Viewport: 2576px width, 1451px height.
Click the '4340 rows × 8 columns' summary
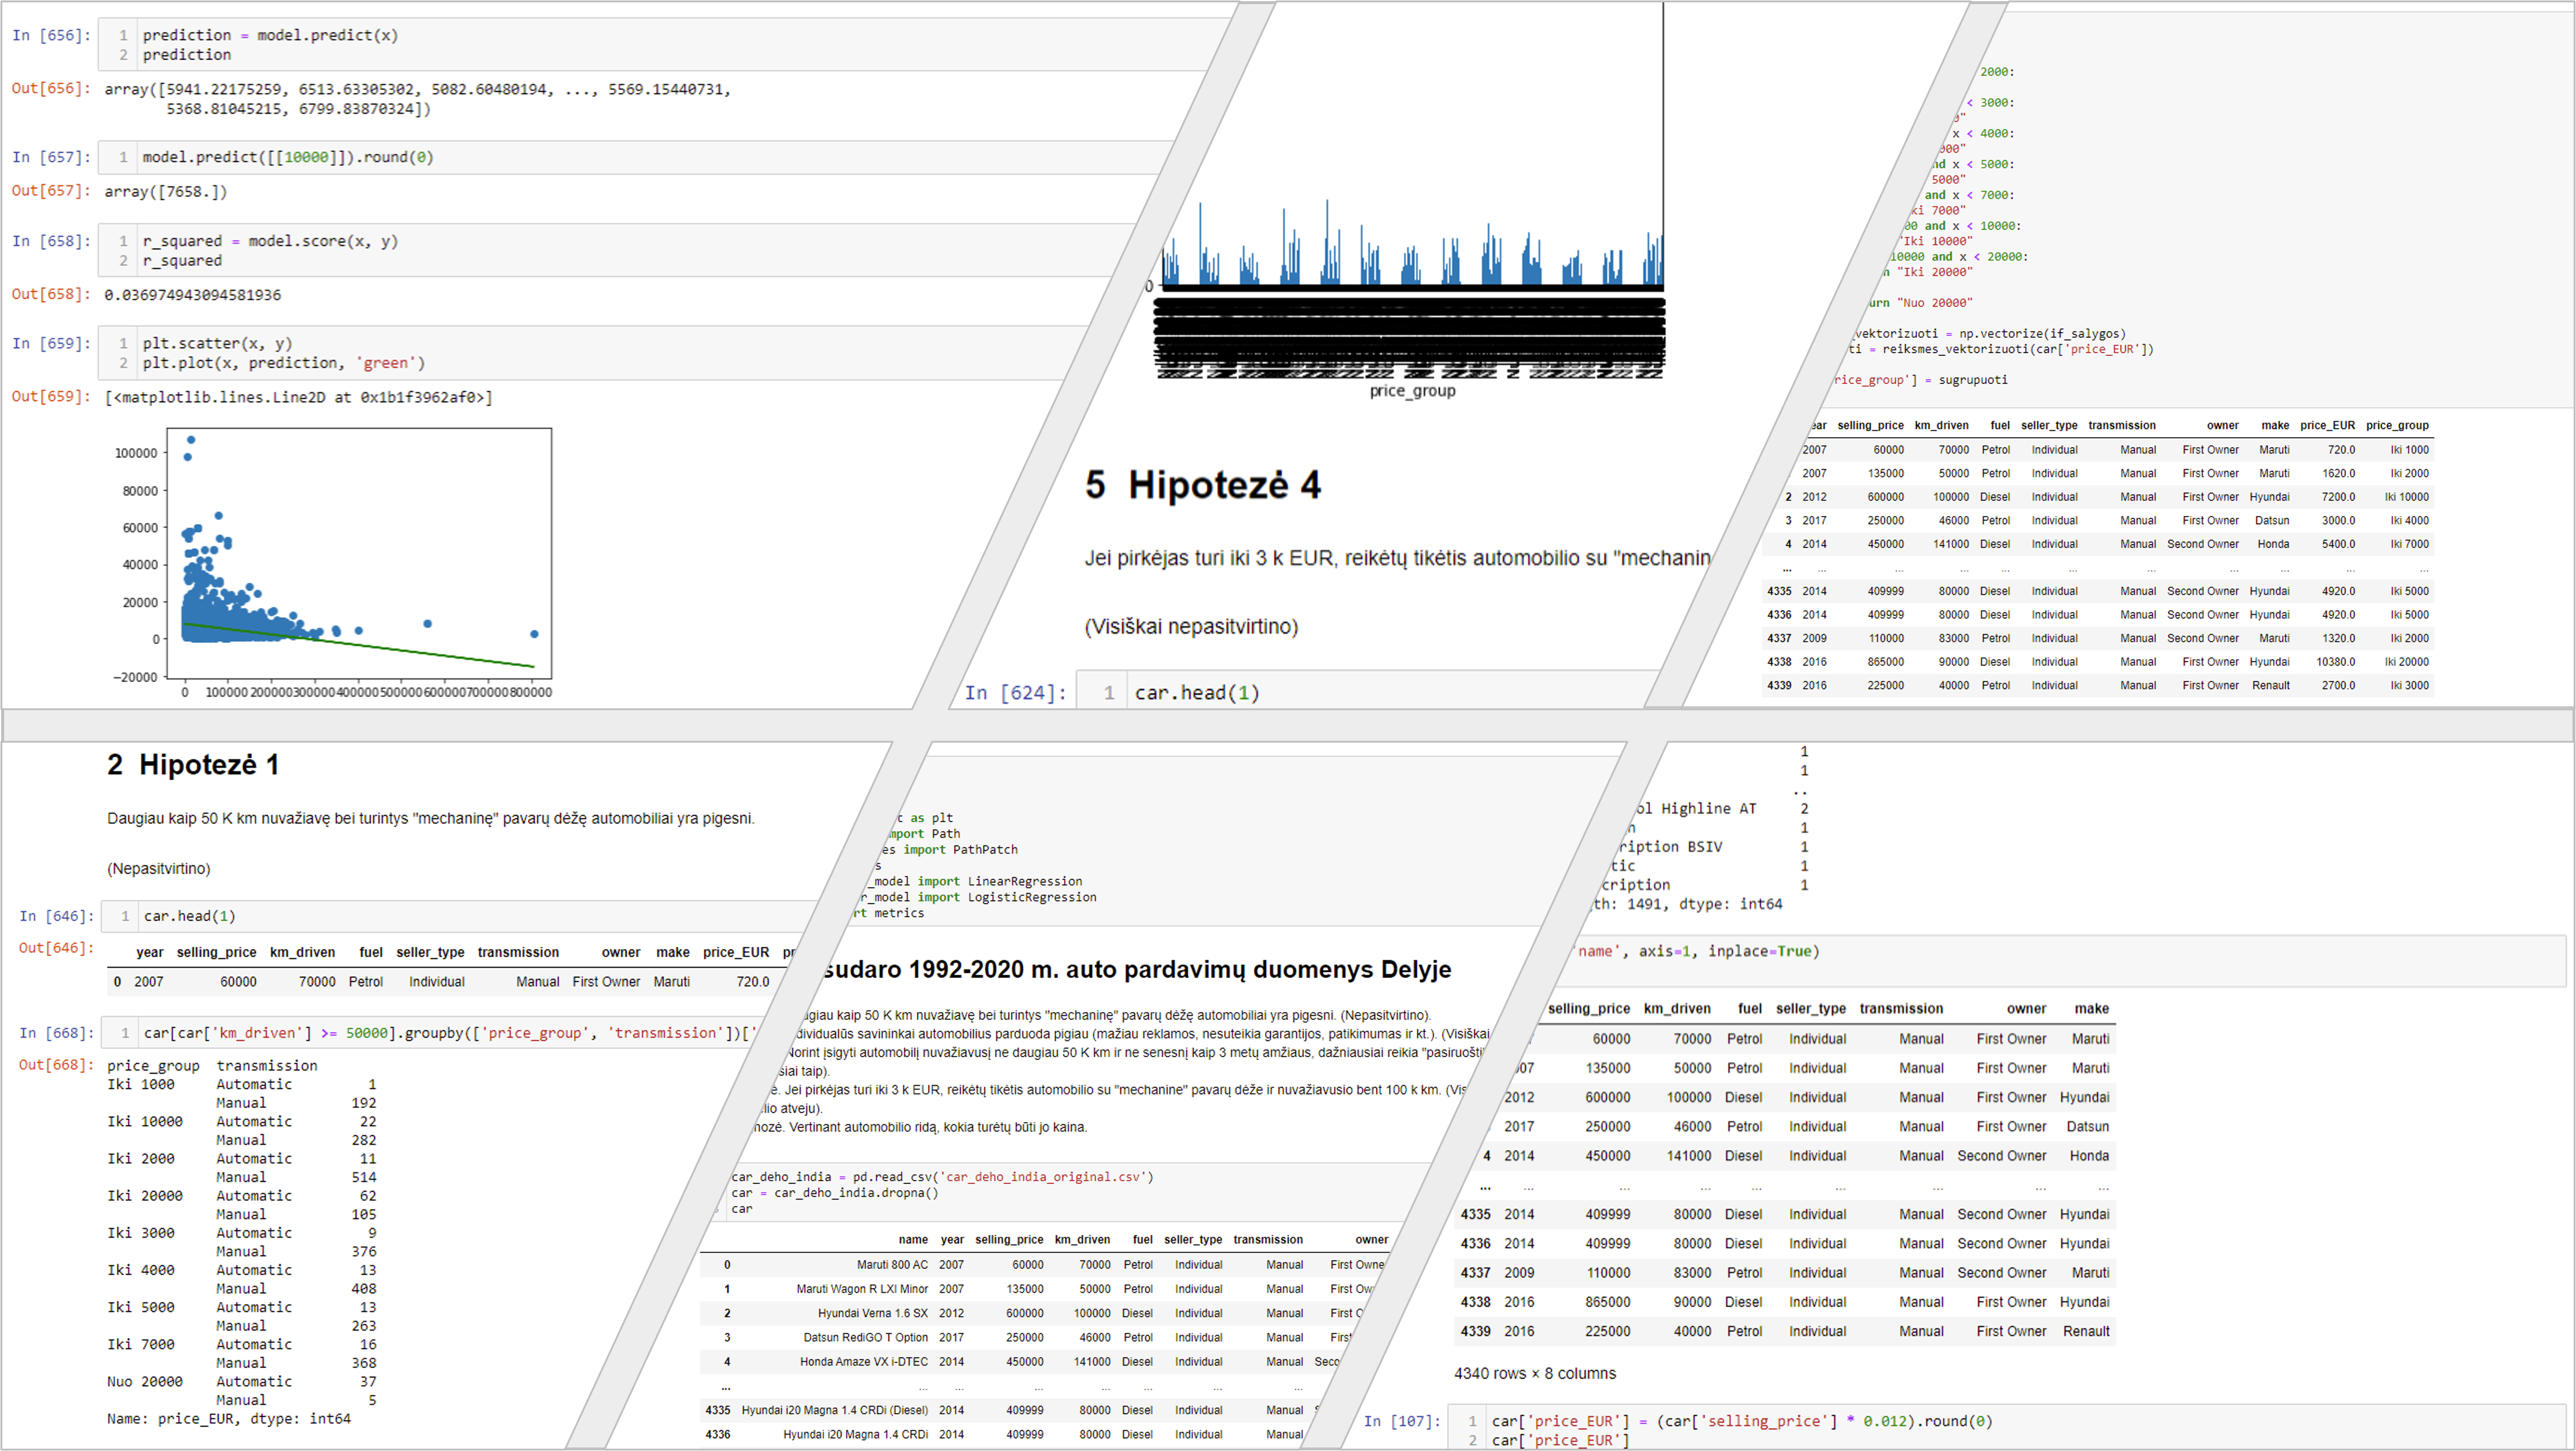[x=1534, y=1373]
